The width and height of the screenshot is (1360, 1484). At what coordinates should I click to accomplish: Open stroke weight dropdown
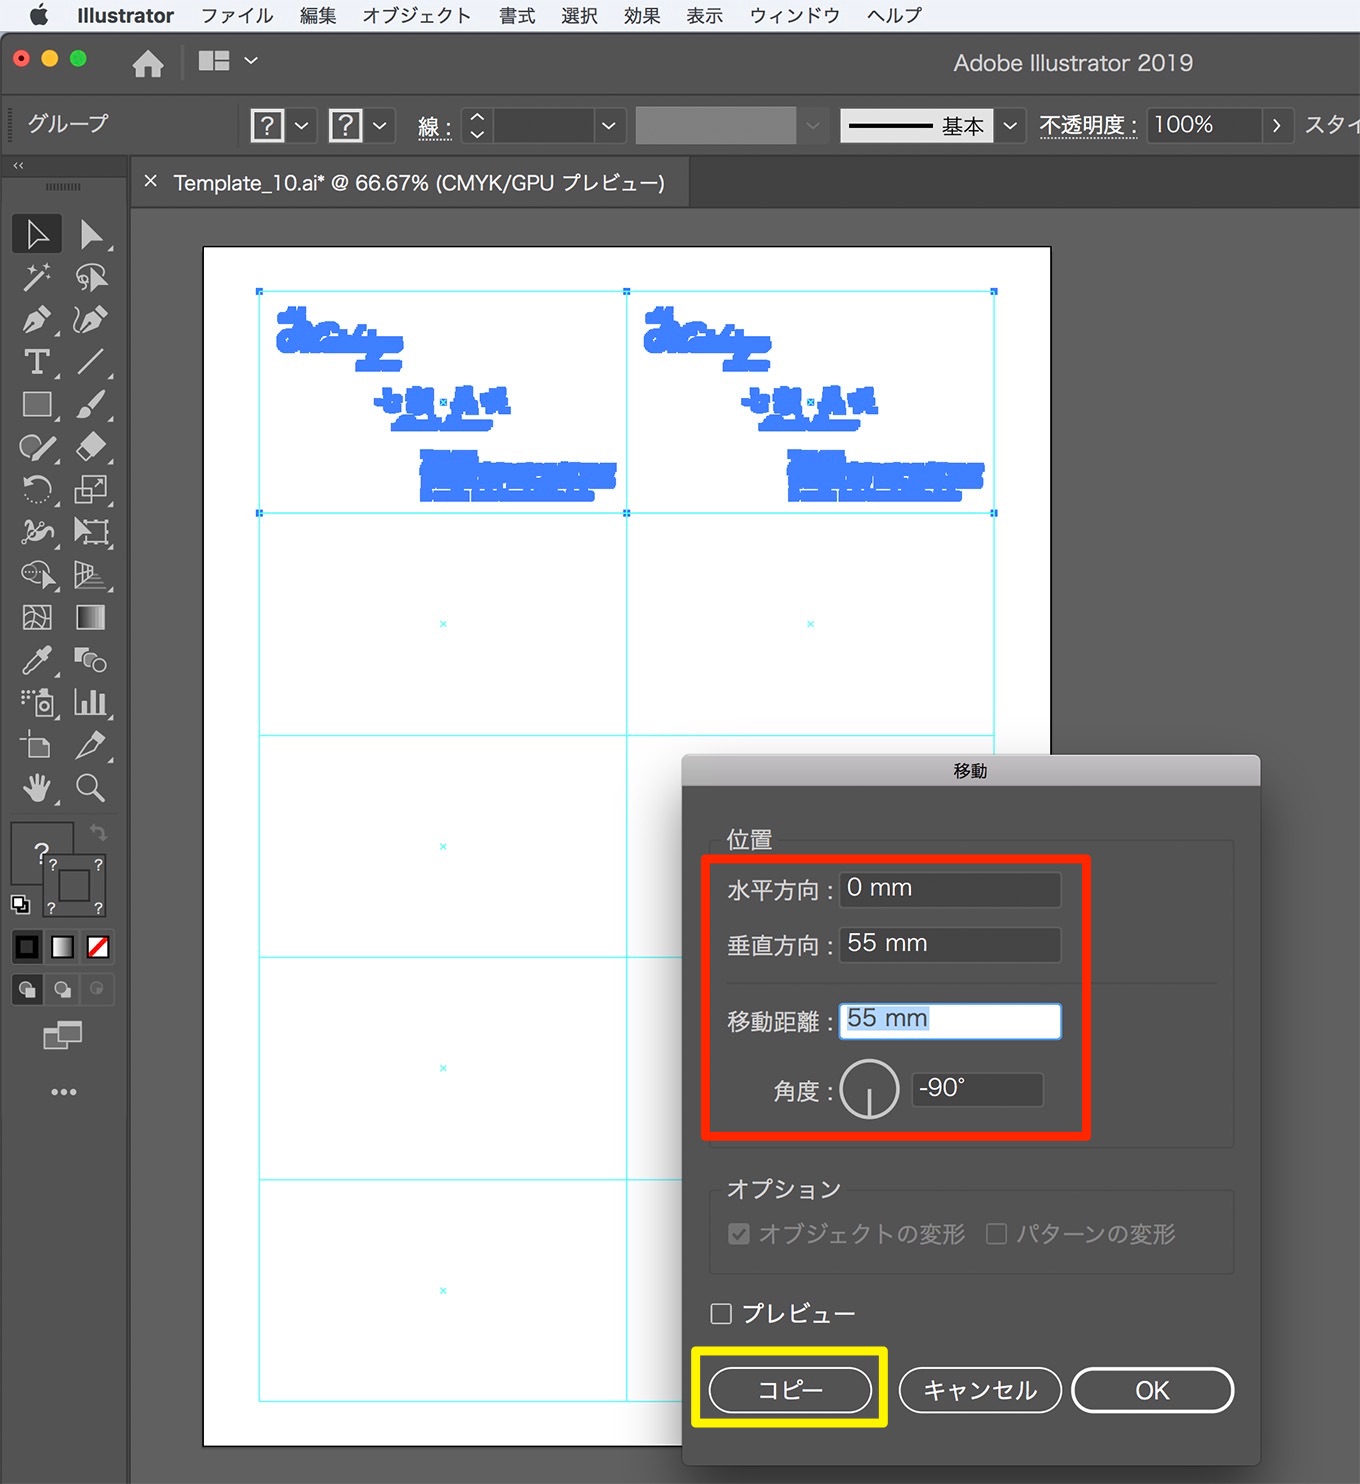coord(608,126)
